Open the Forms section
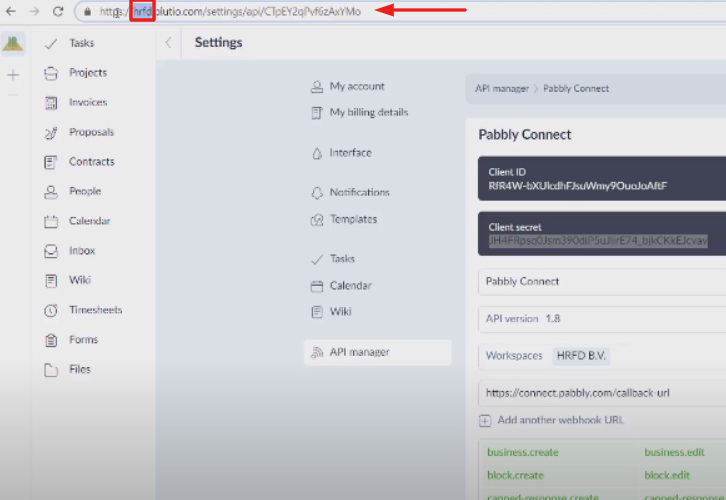 (83, 339)
